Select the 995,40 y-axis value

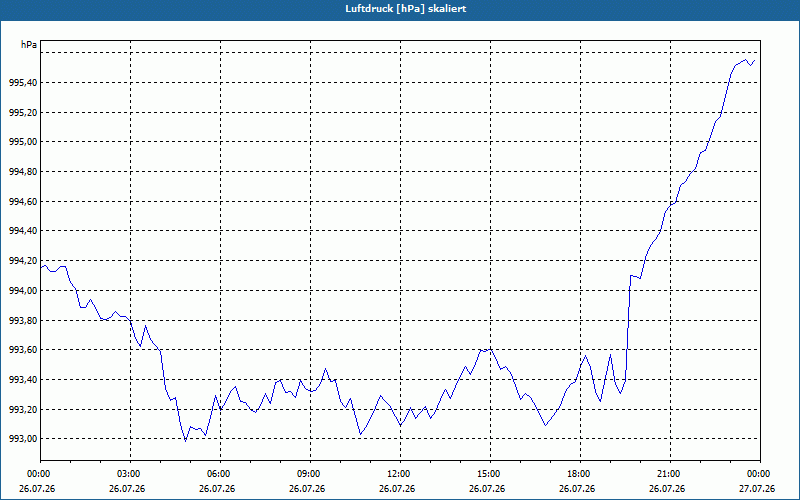pyautogui.click(x=23, y=83)
